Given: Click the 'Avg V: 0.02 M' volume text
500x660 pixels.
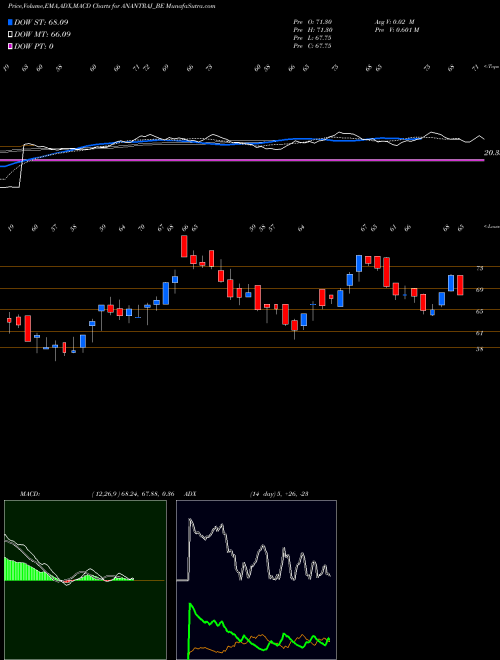Looking at the screenshot, I should (x=395, y=22).
